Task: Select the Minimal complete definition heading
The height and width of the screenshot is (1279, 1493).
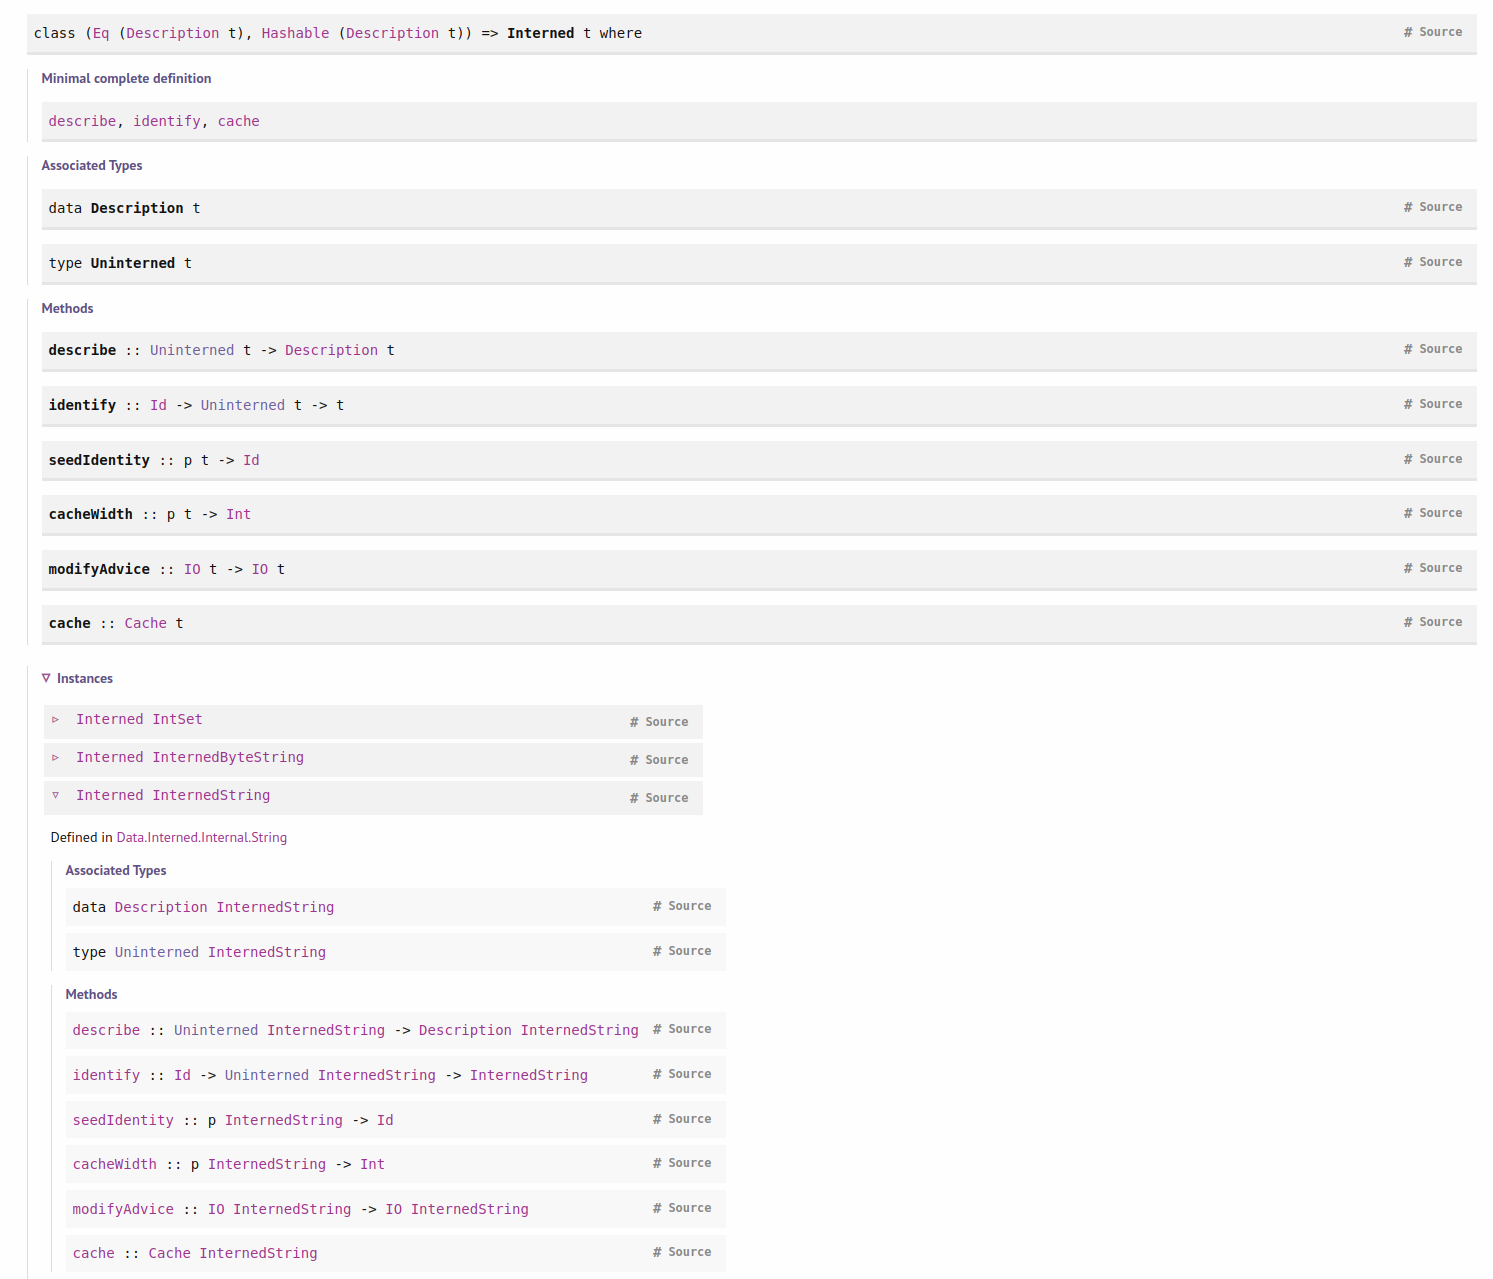Action: [126, 78]
